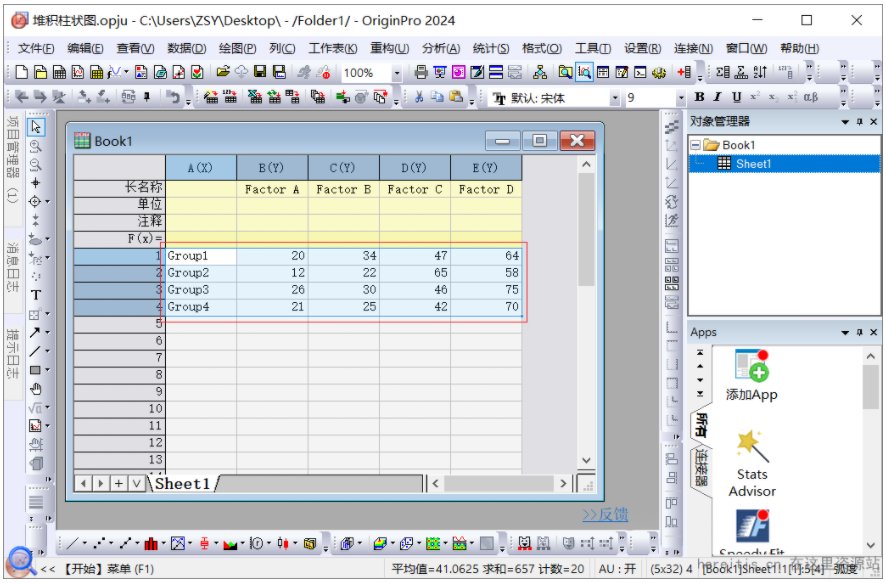Open the sheet list V button

[x=136, y=483]
